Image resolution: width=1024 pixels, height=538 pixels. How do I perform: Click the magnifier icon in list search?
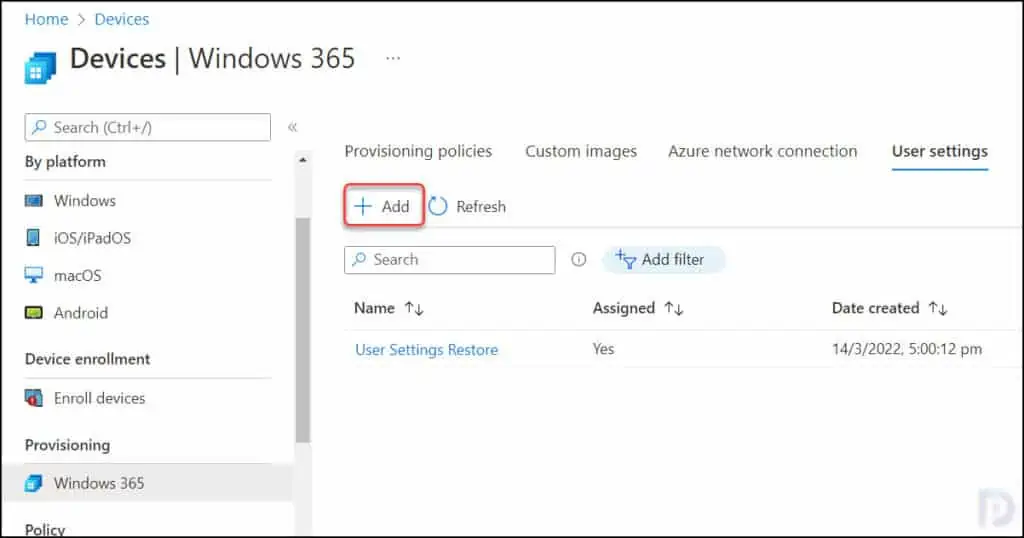359,259
